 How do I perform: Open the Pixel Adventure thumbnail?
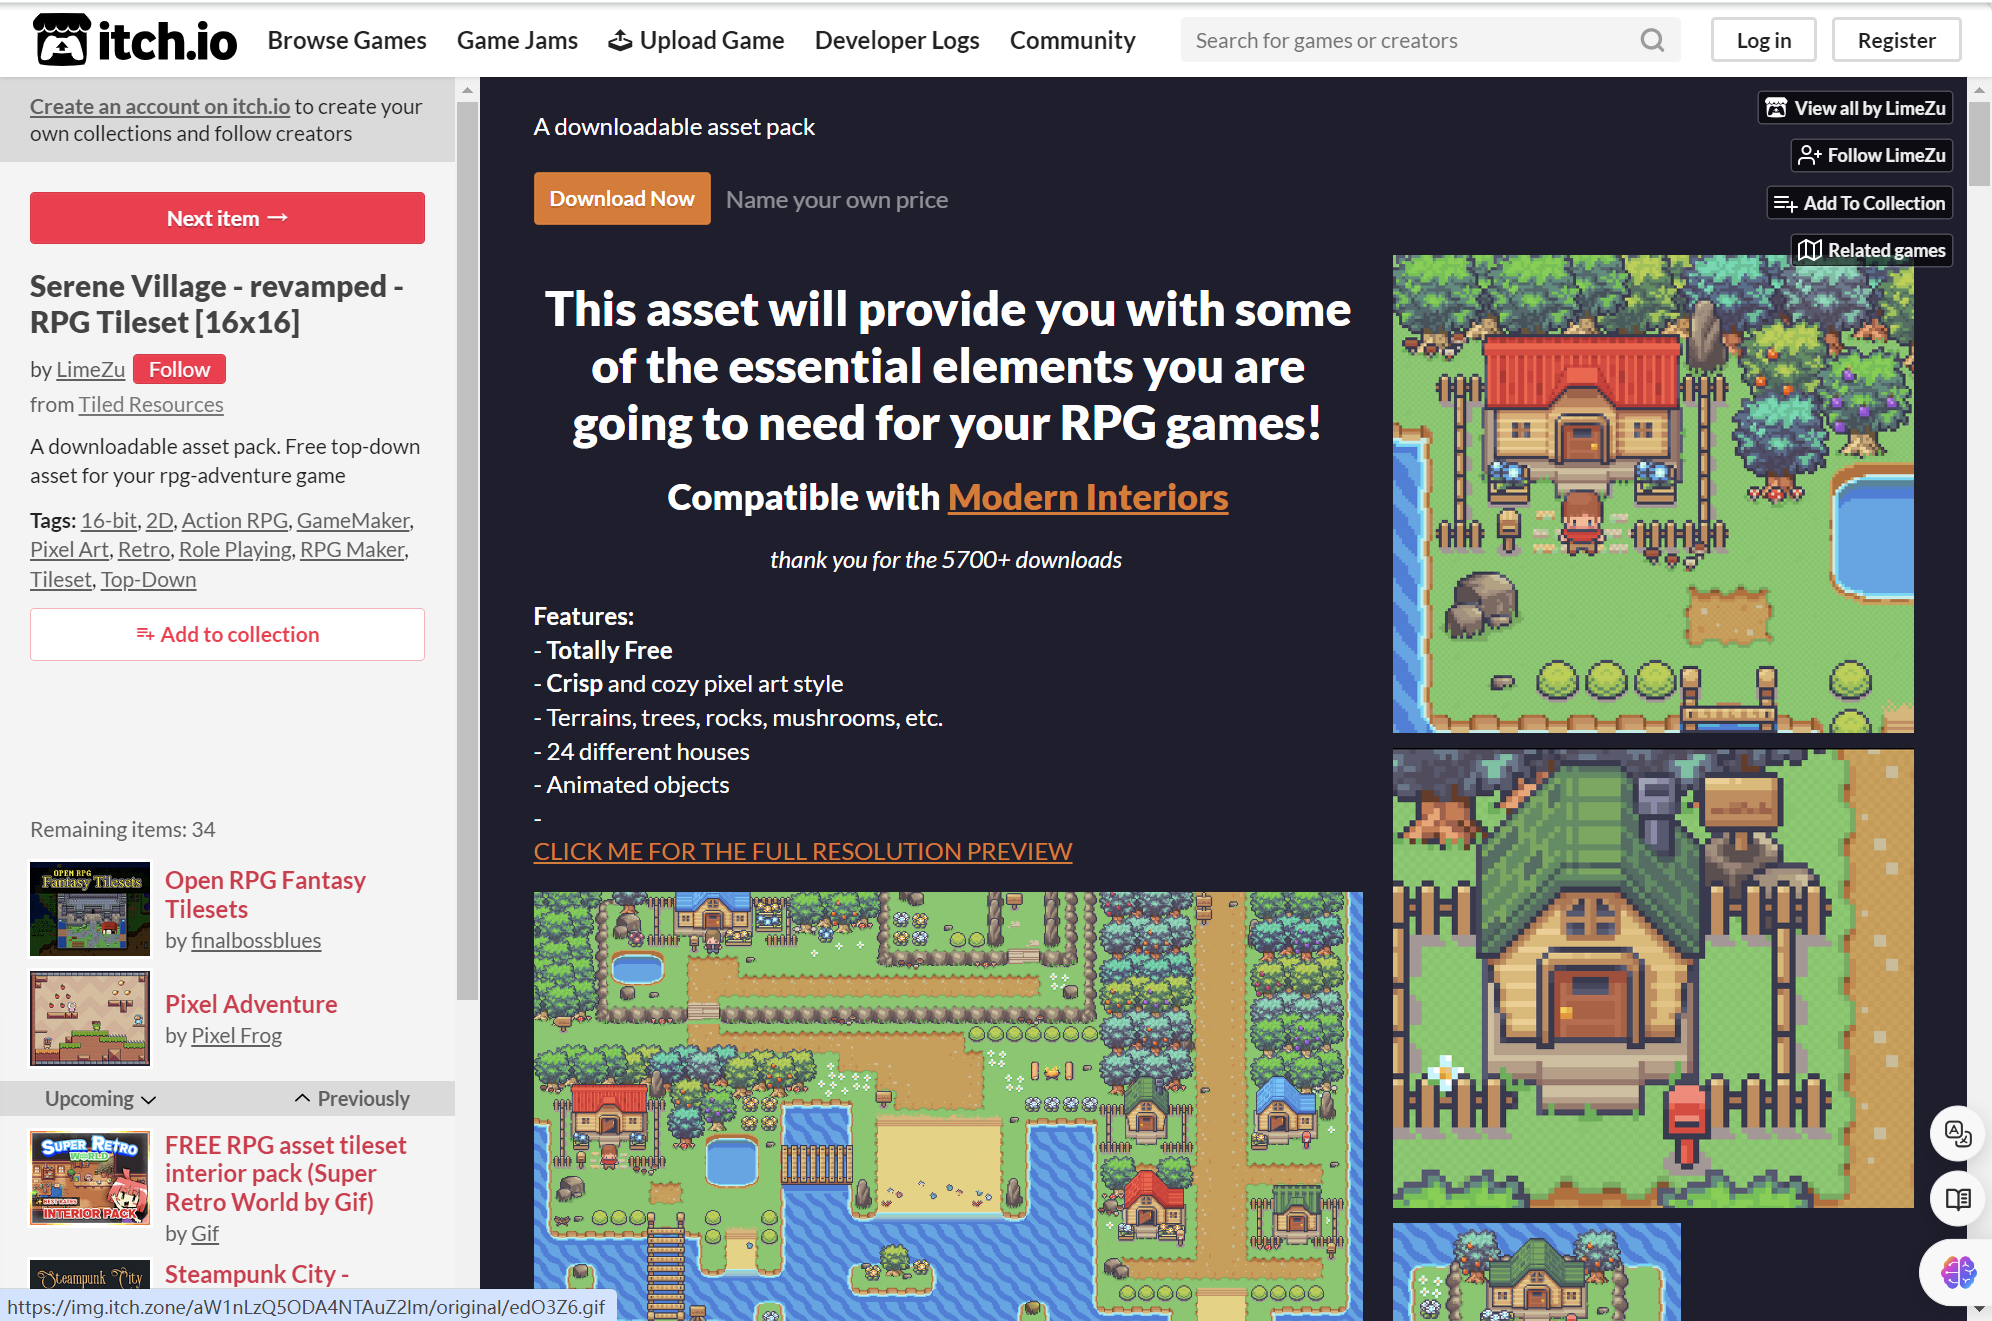click(90, 1018)
